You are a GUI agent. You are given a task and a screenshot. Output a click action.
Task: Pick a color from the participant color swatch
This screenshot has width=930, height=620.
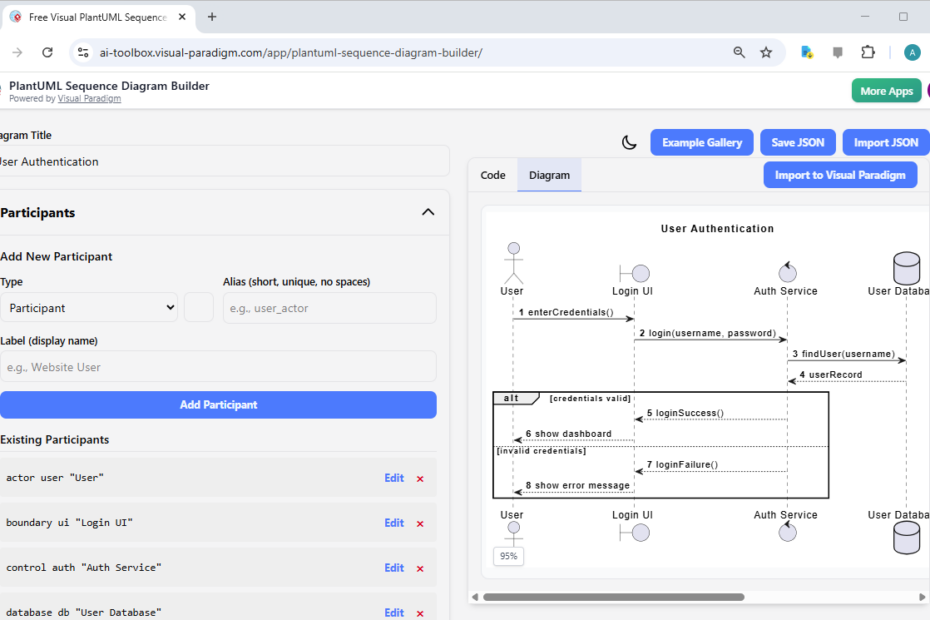[199, 308]
